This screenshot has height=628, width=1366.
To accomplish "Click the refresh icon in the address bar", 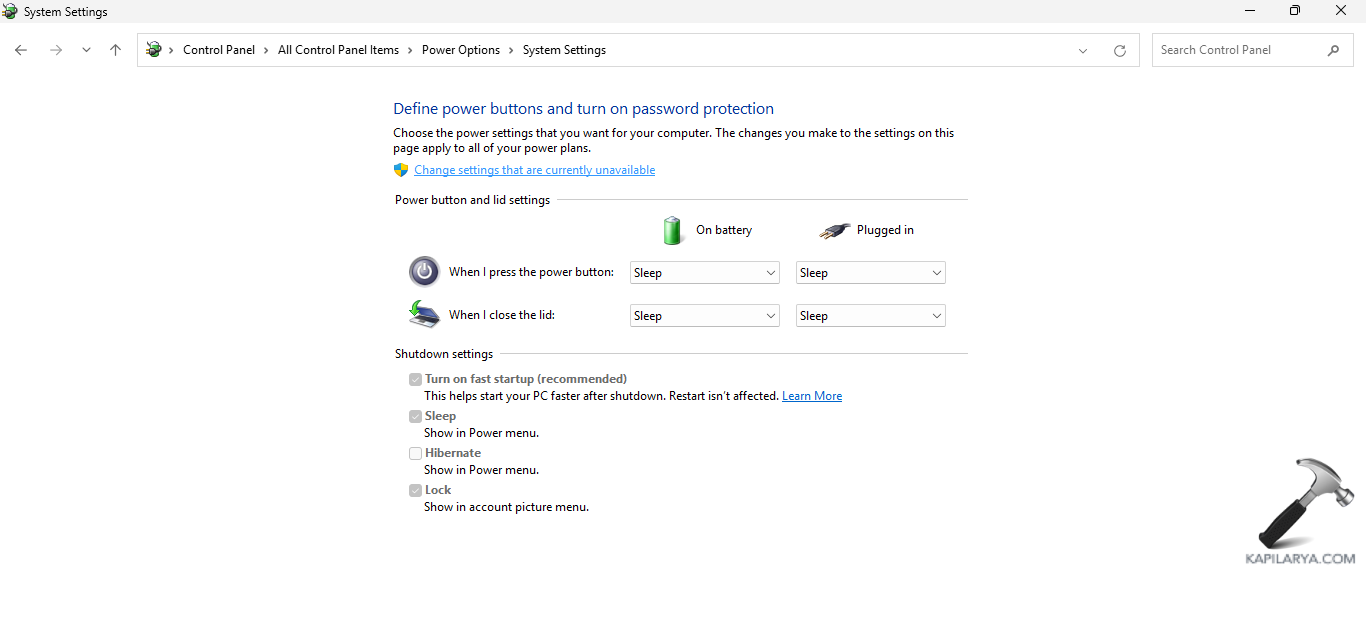I will click(x=1120, y=49).
